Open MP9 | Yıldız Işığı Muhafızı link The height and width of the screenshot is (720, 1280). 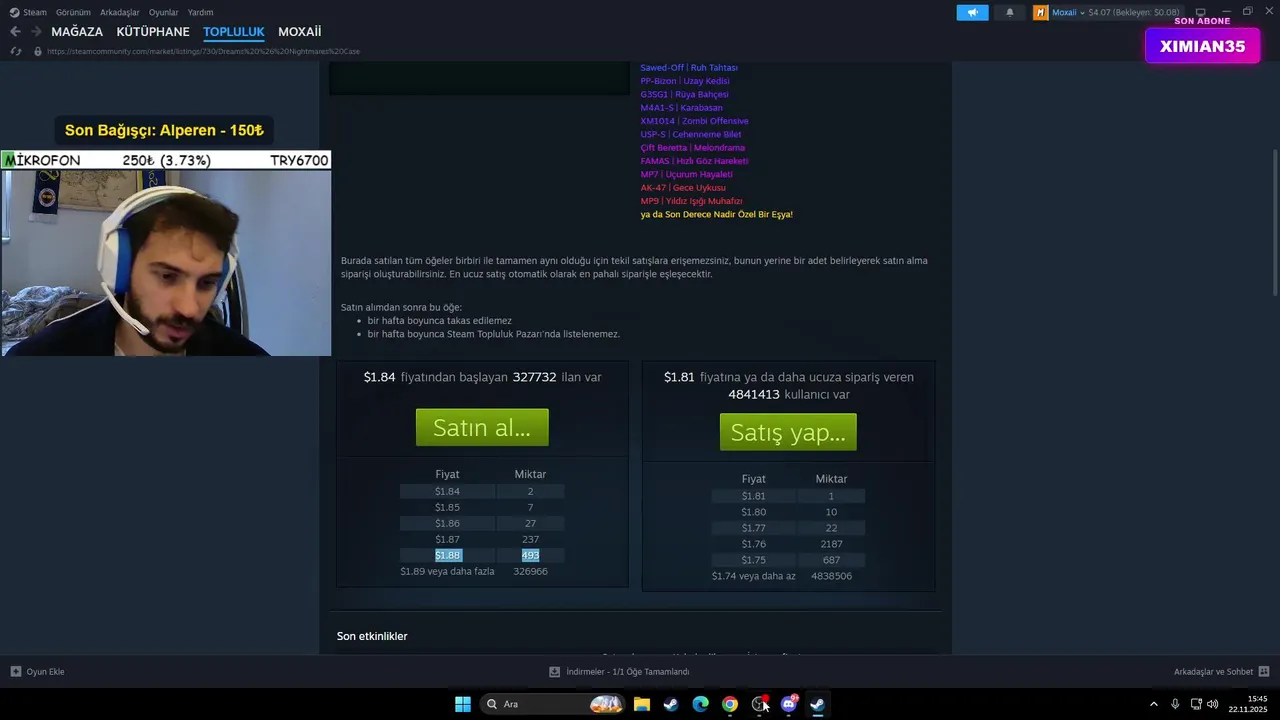click(x=691, y=200)
